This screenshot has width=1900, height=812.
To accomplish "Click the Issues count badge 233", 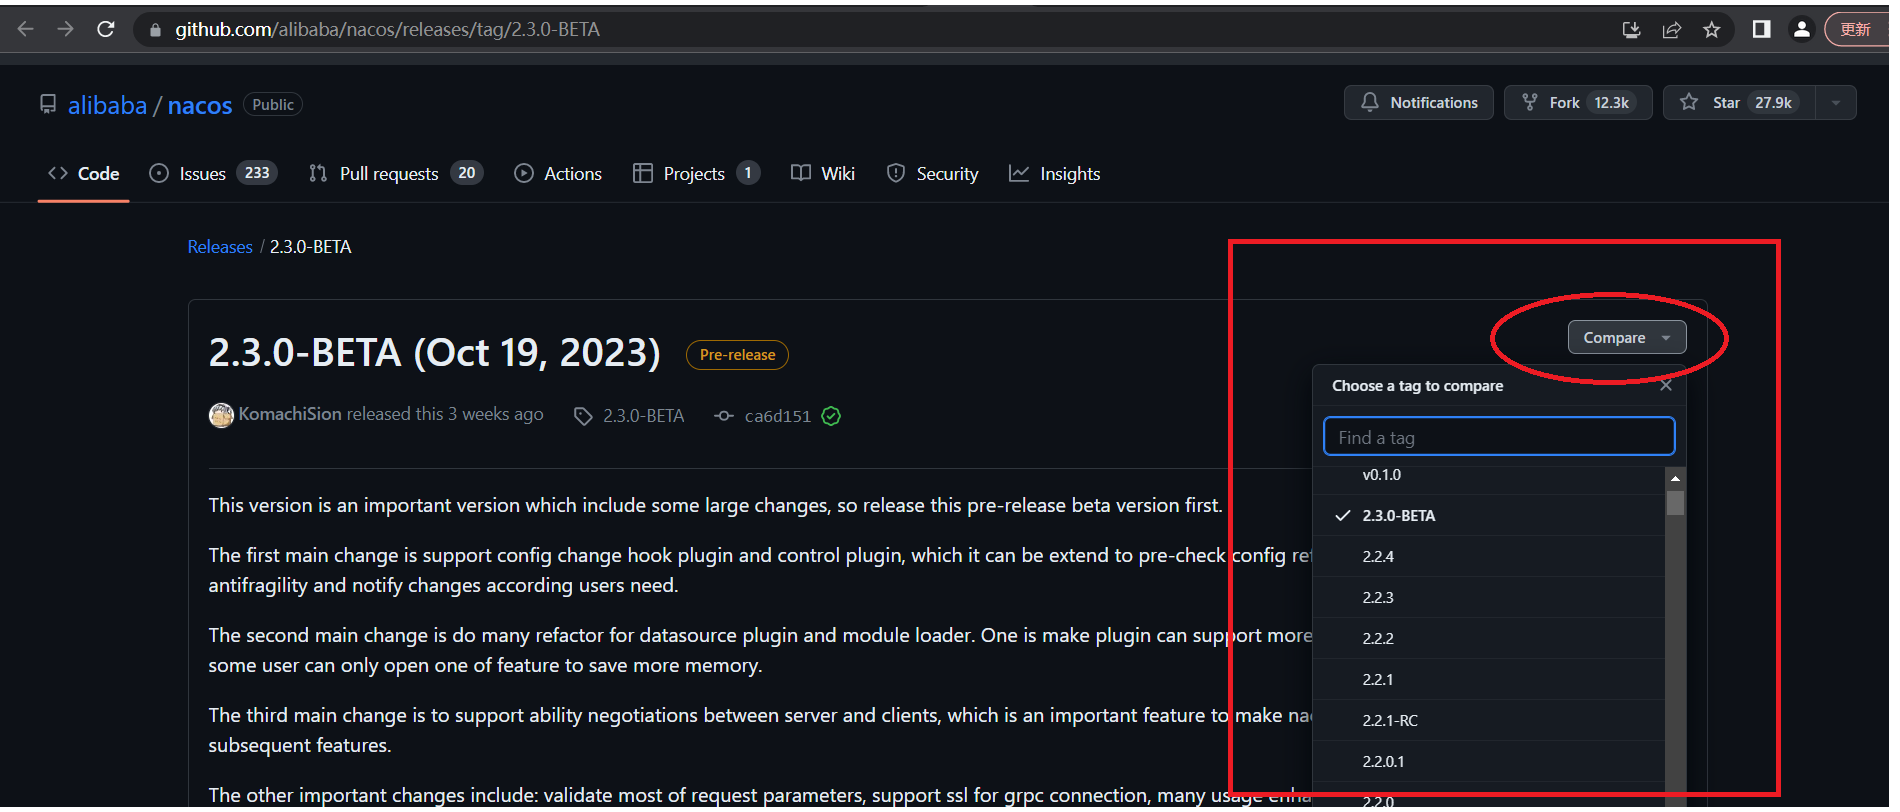I will [257, 173].
